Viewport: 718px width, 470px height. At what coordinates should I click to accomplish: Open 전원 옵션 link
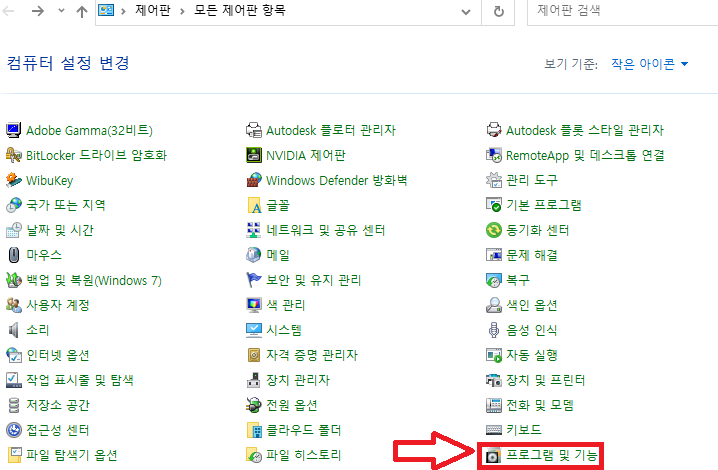(x=292, y=405)
